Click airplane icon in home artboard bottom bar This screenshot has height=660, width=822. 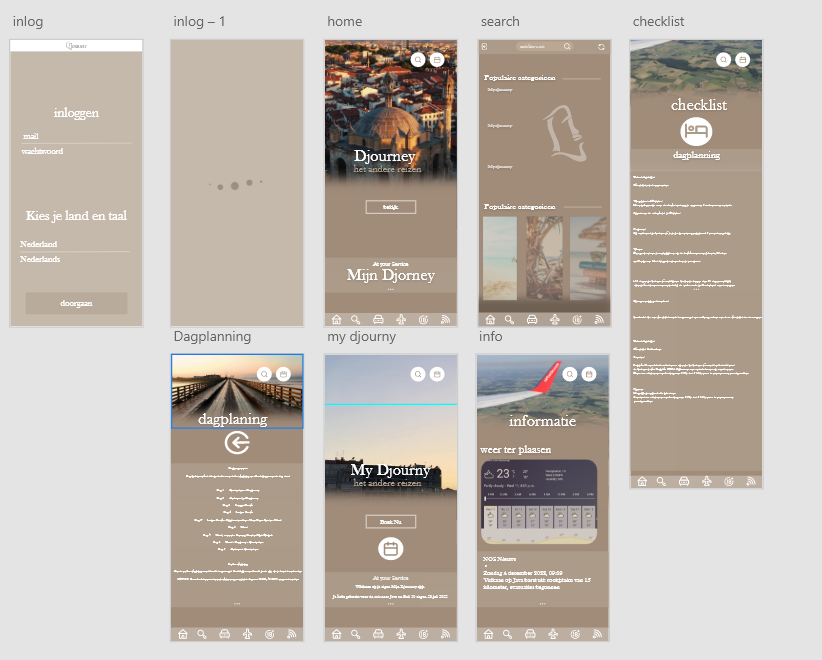pyautogui.click(x=401, y=319)
